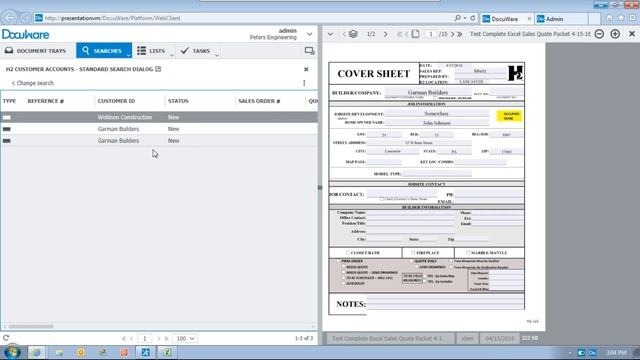
Task: Open the browser address search dropdown arrow
Action: [465, 18]
